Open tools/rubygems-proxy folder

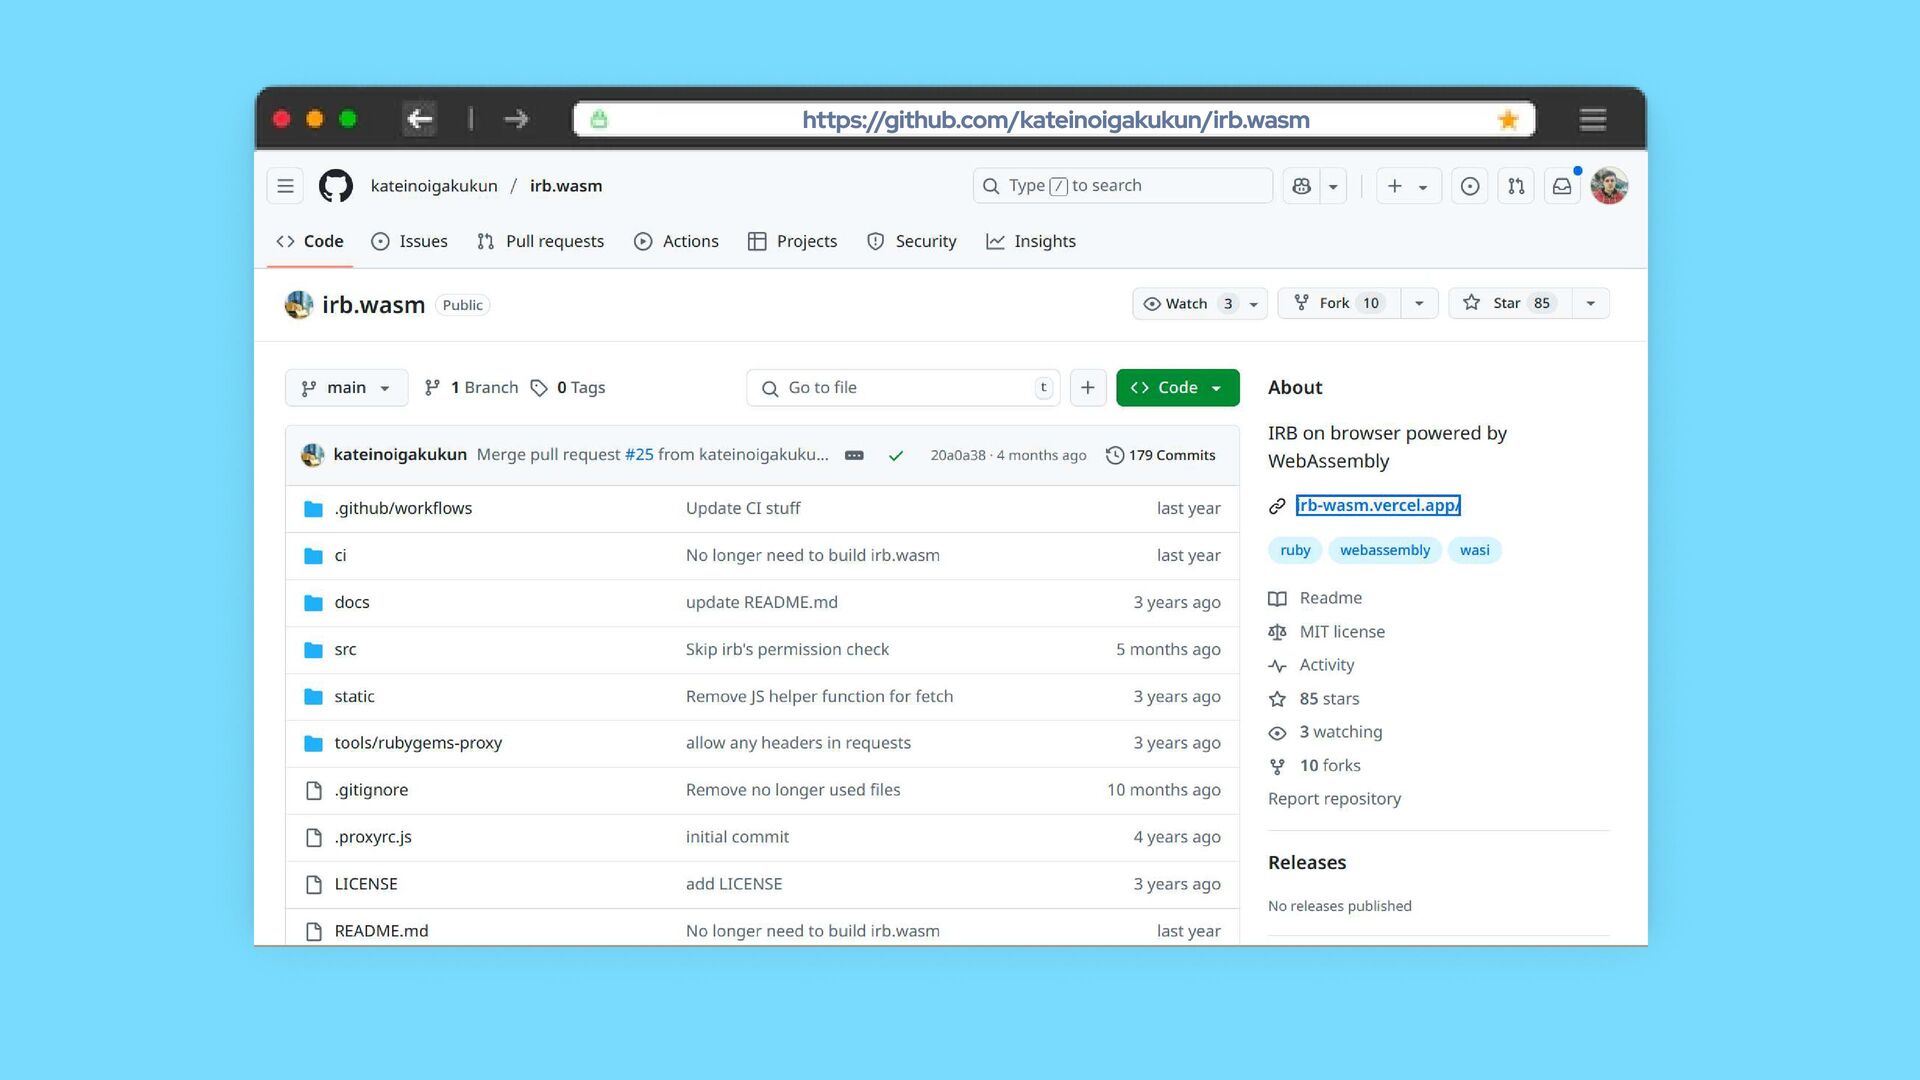click(x=418, y=744)
